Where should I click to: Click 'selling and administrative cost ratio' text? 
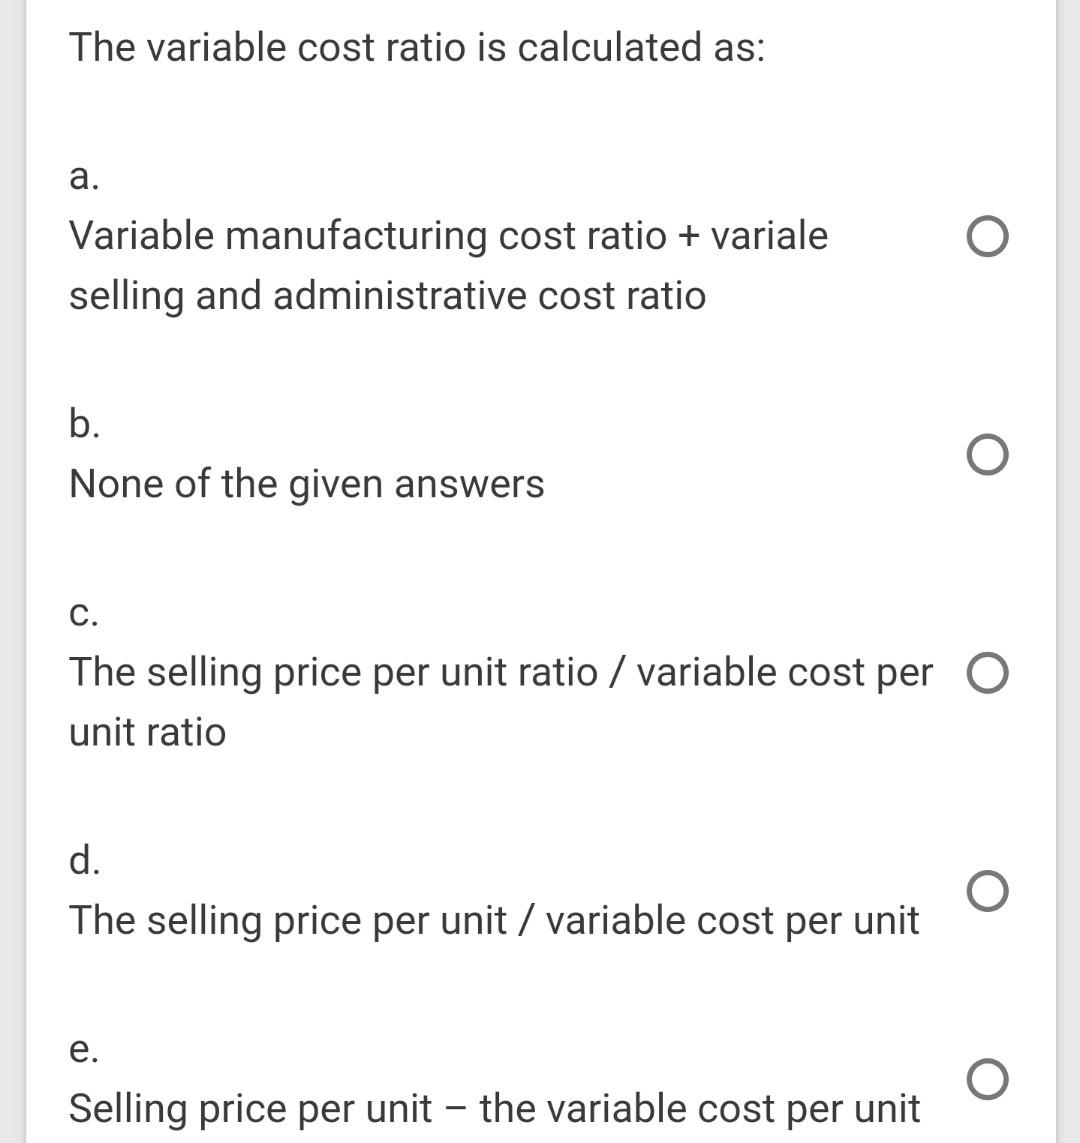pyautogui.click(x=386, y=295)
